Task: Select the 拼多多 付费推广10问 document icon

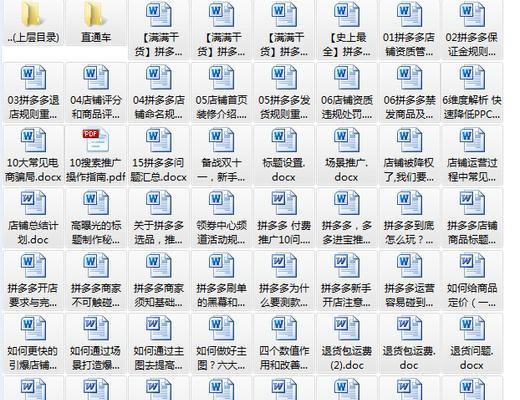Action: point(284,203)
